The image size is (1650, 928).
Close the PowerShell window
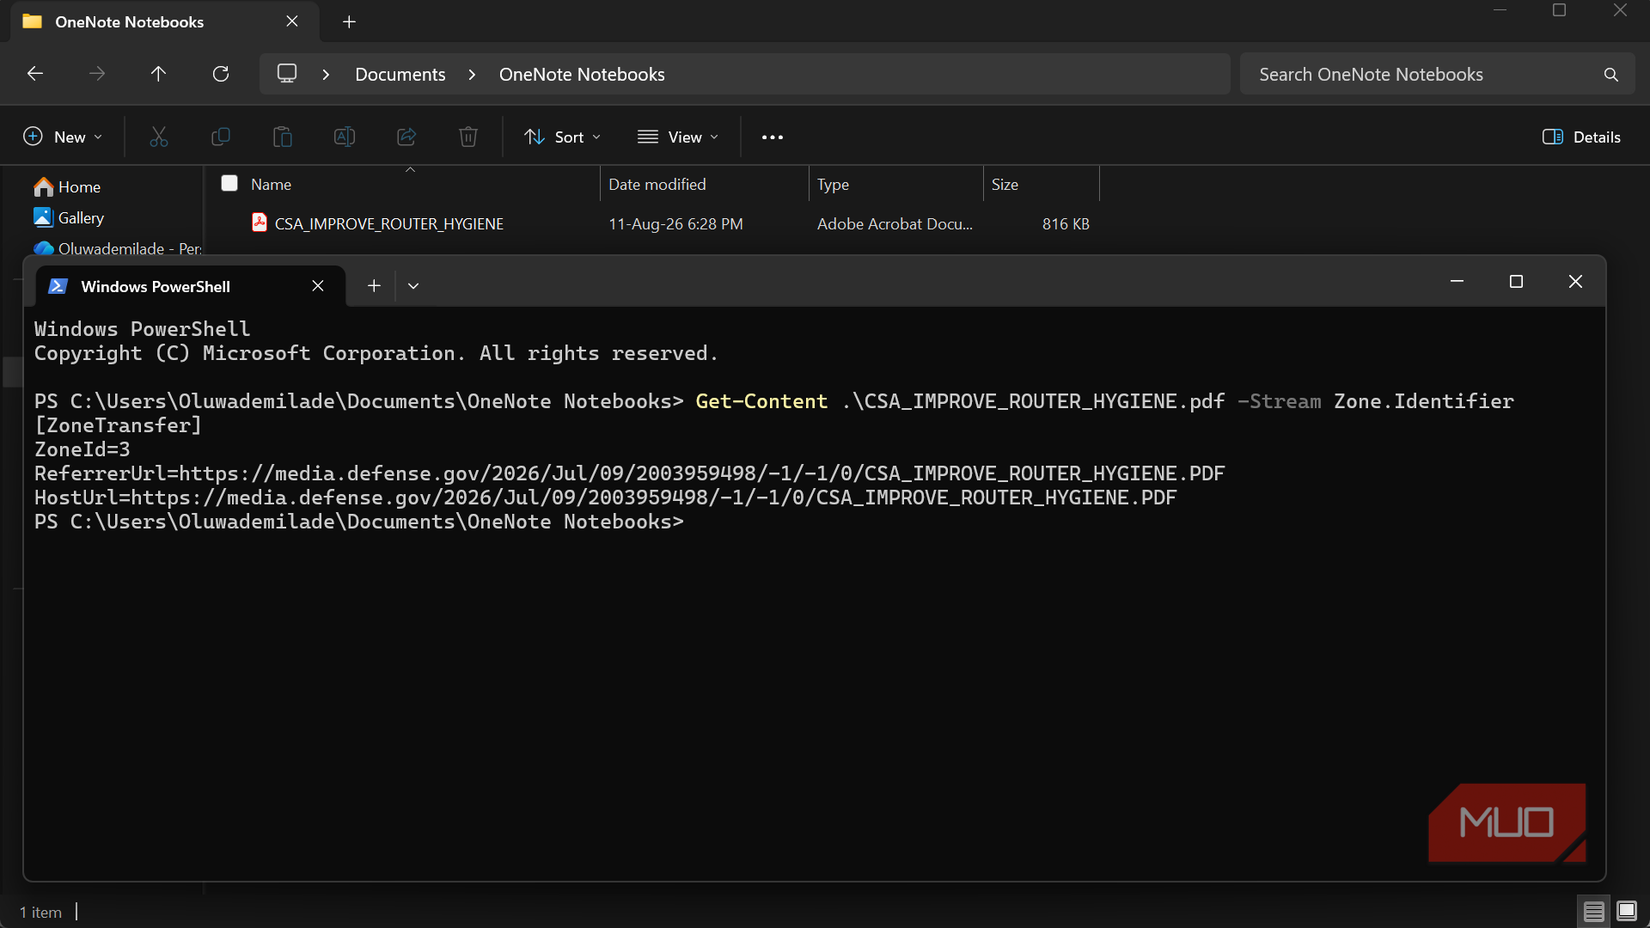point(1576,282)
